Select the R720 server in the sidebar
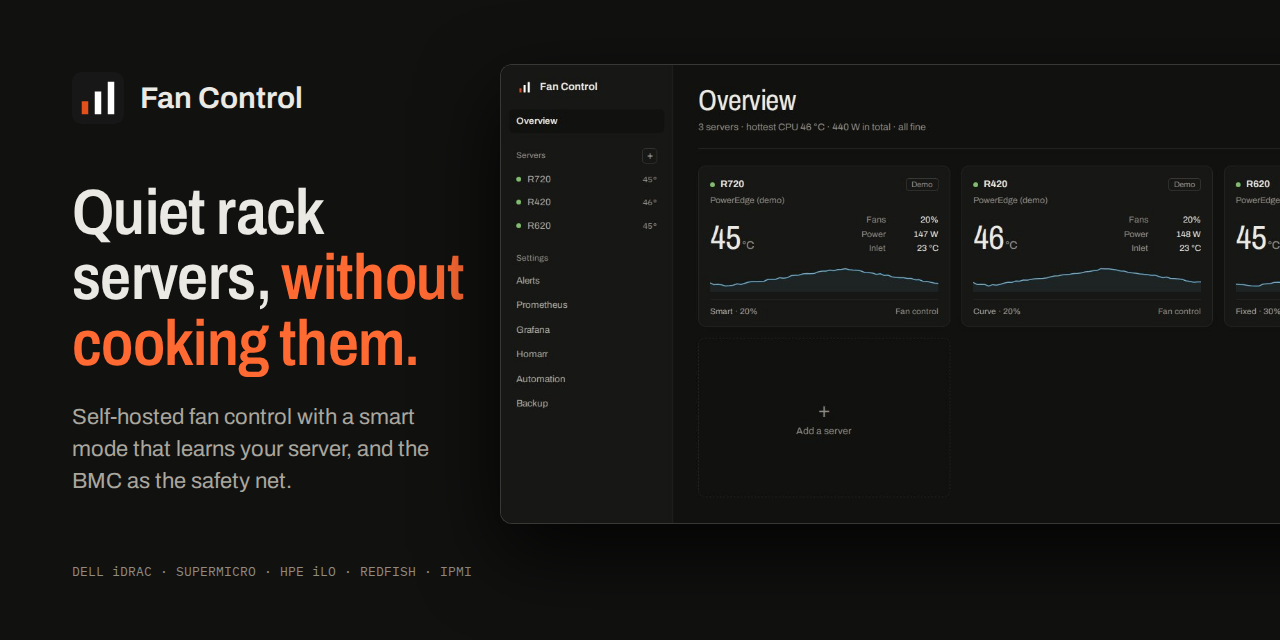1280x640 pixels. click(586, 179)
